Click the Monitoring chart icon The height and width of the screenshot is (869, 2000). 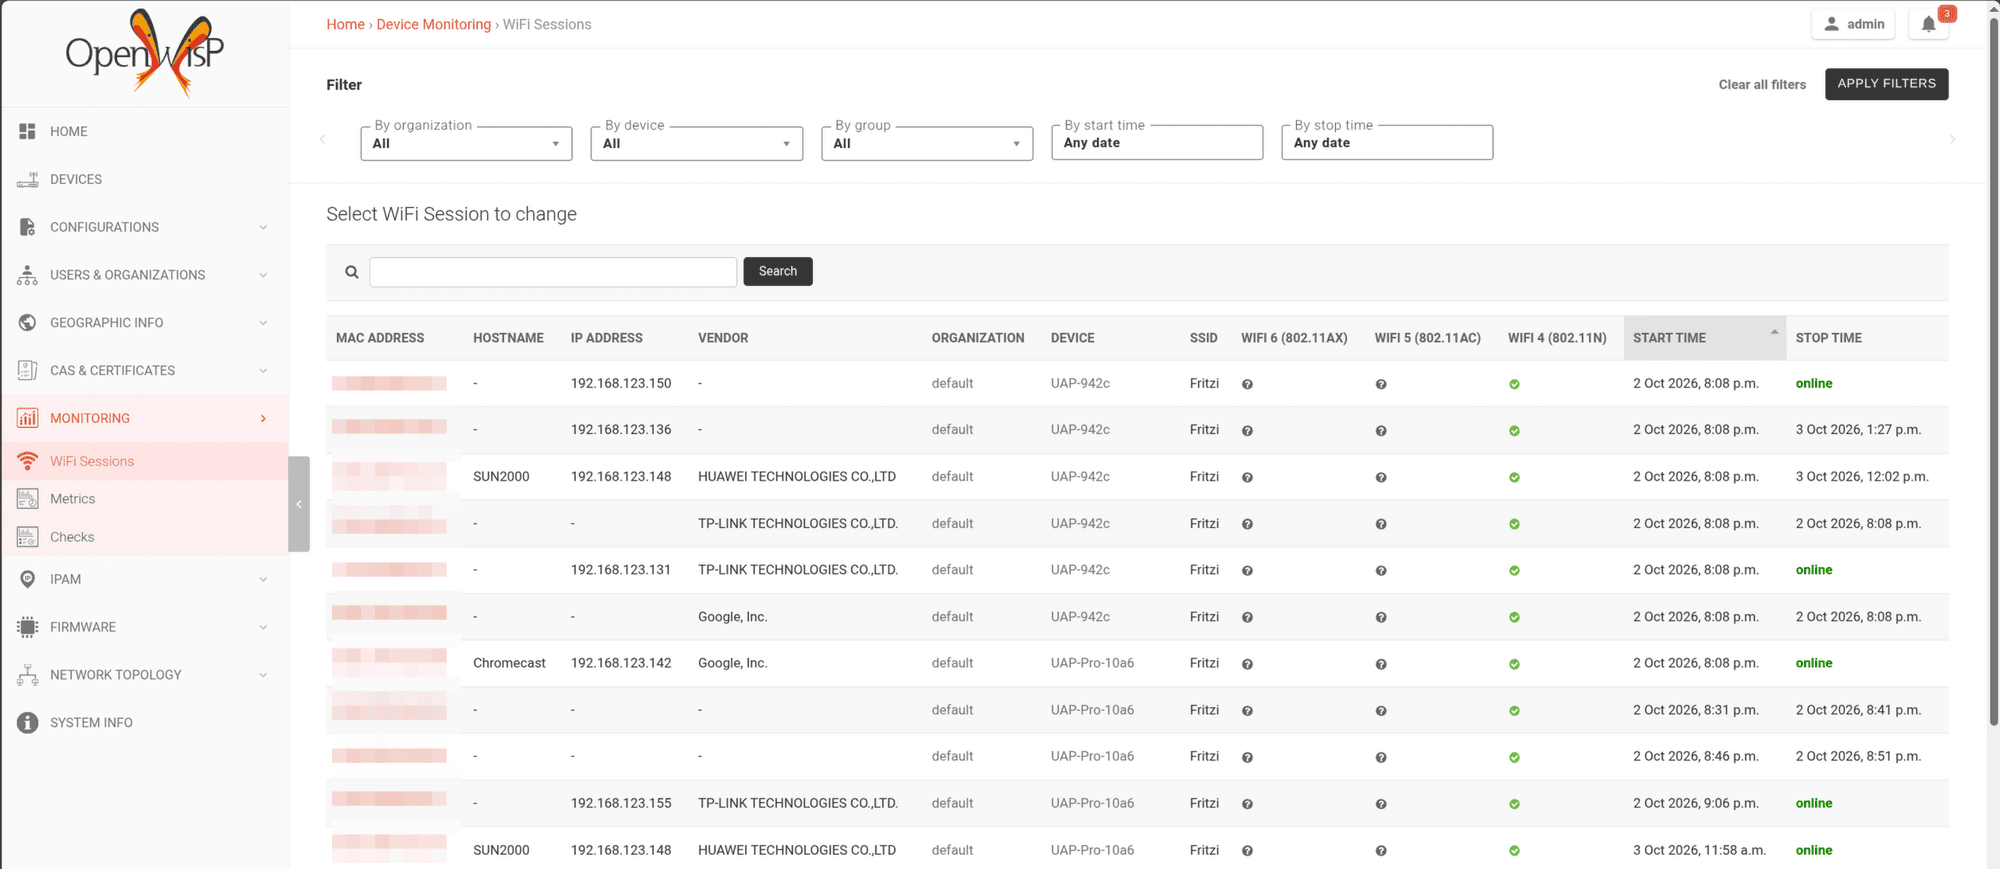pos(27,418)
